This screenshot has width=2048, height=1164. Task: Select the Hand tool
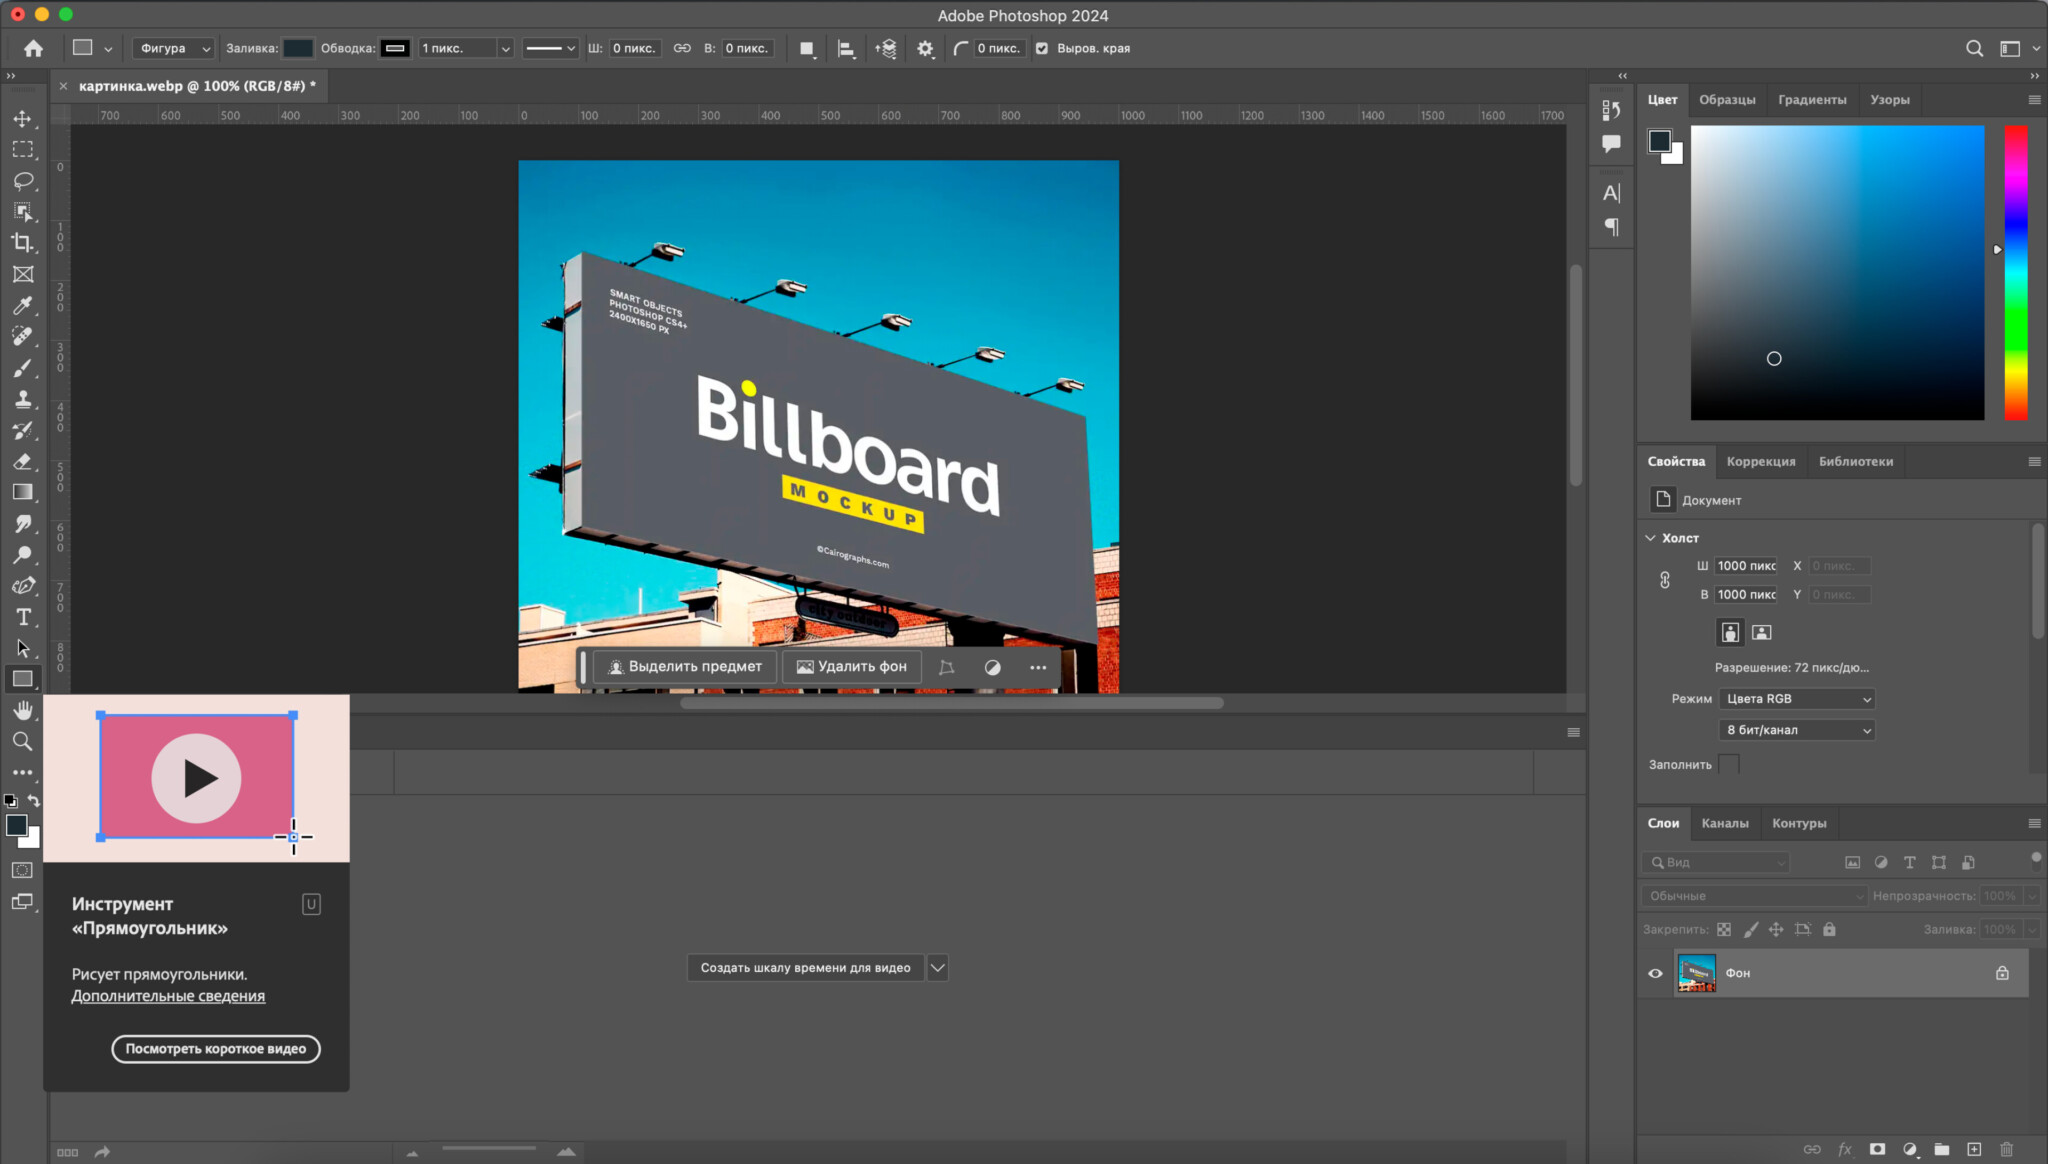coord(22,710)
